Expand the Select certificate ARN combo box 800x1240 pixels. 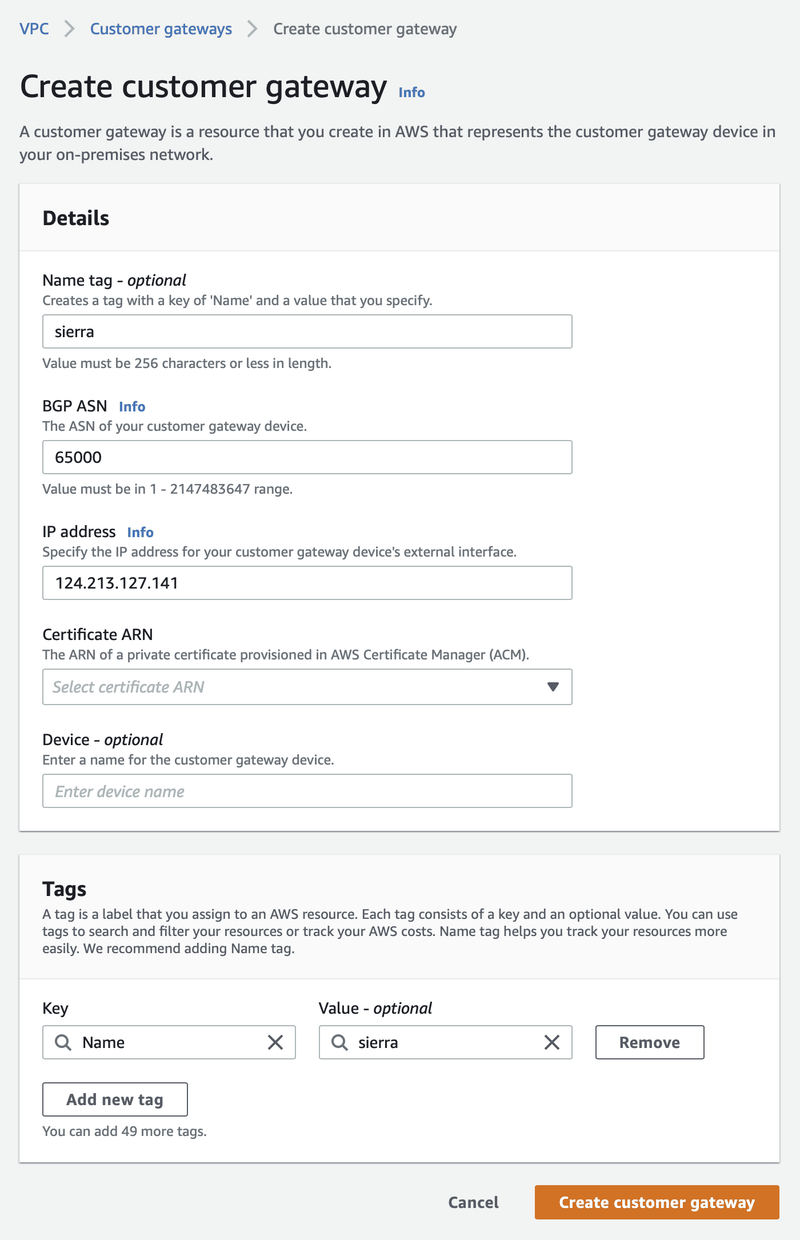tap(300, 687)
